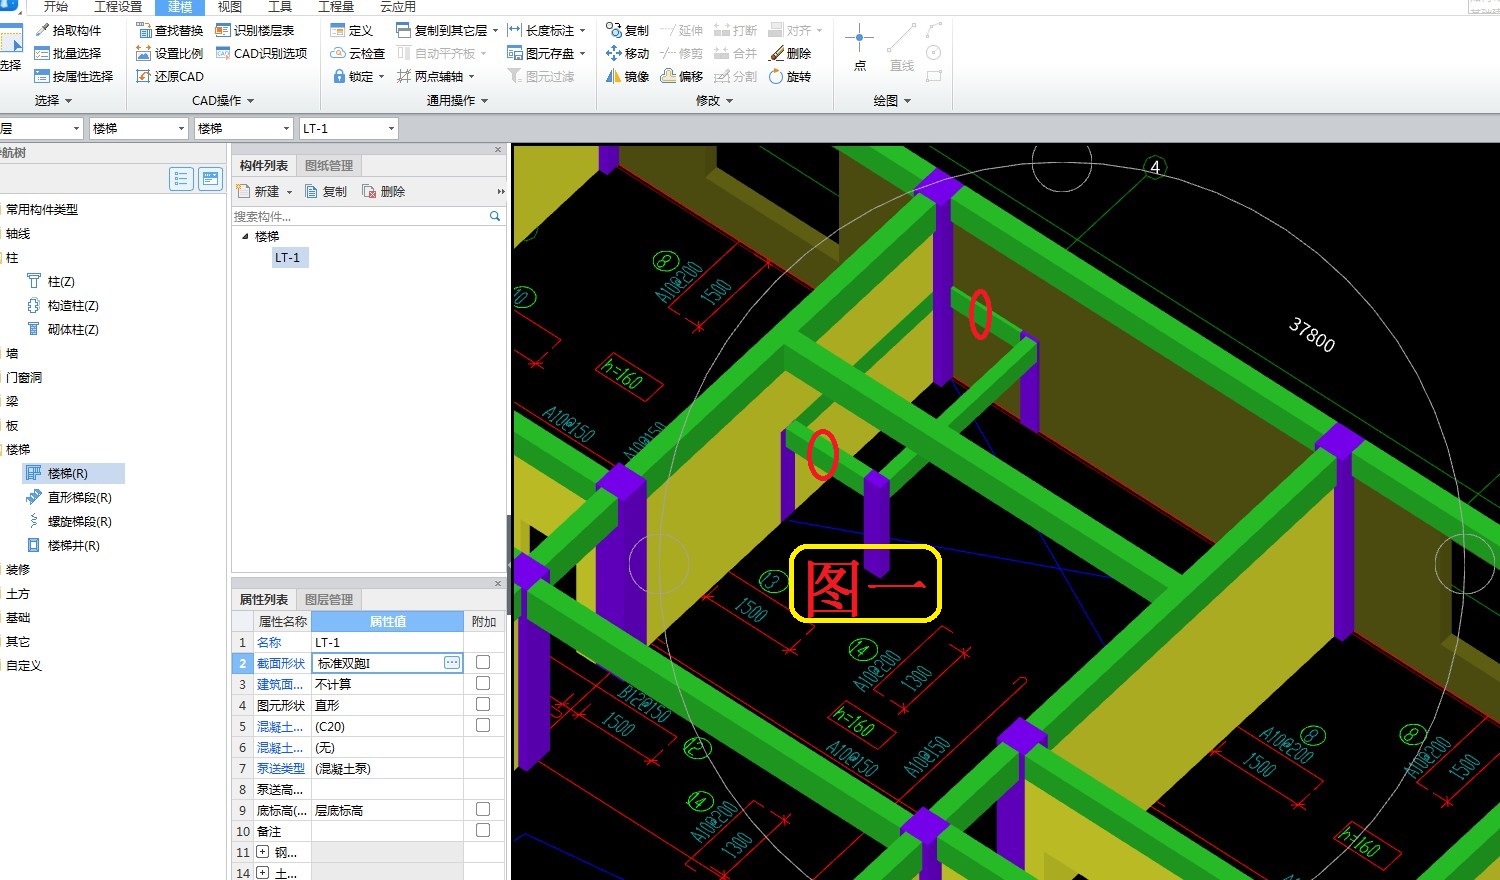This screenshot has width=1500, height=880.
Task: Expand the 绘图 group dropdown
Action: [892, 100]
